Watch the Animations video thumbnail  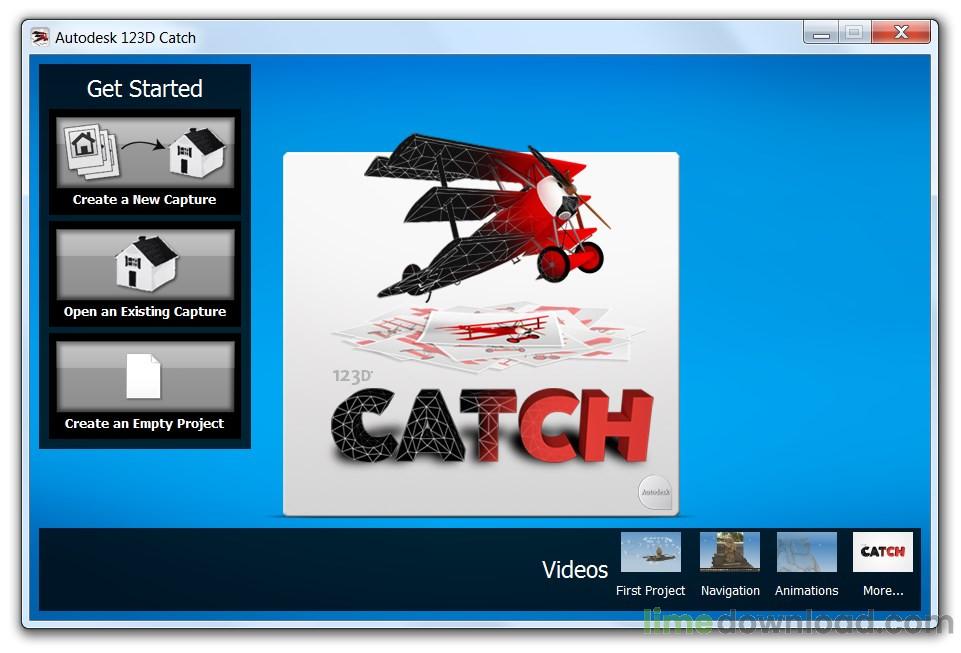click(806, 552)
